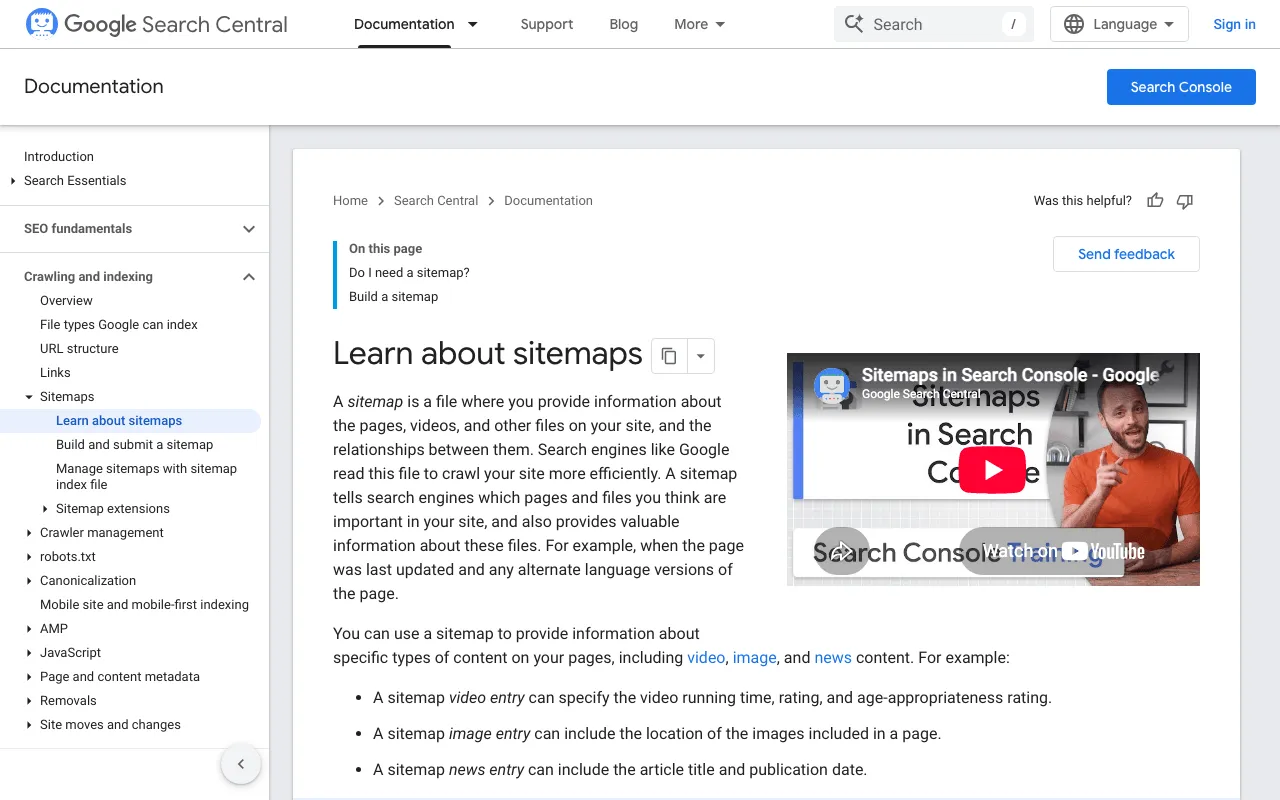
Task: Jump to Do I need a sitemap?
Action: (409, 273)
